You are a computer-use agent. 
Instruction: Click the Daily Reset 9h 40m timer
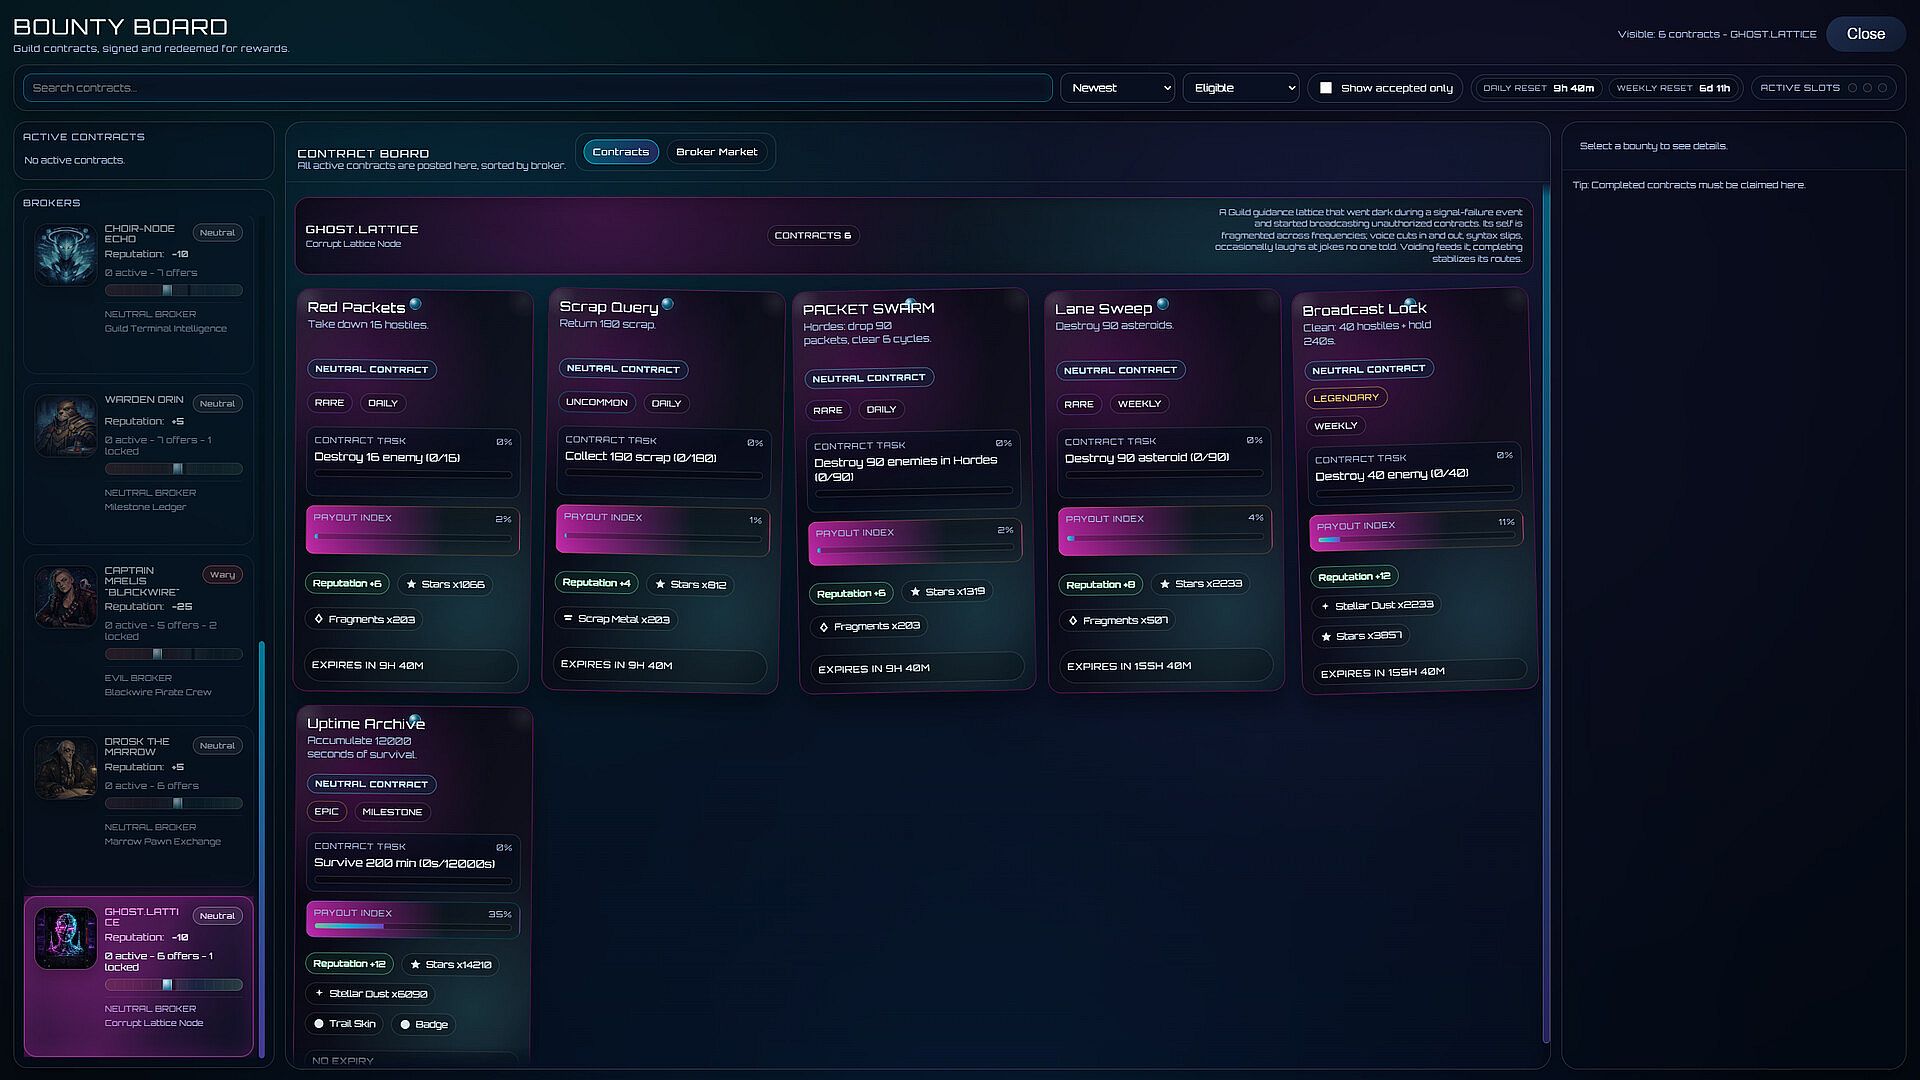click(x=1538, y=88)
